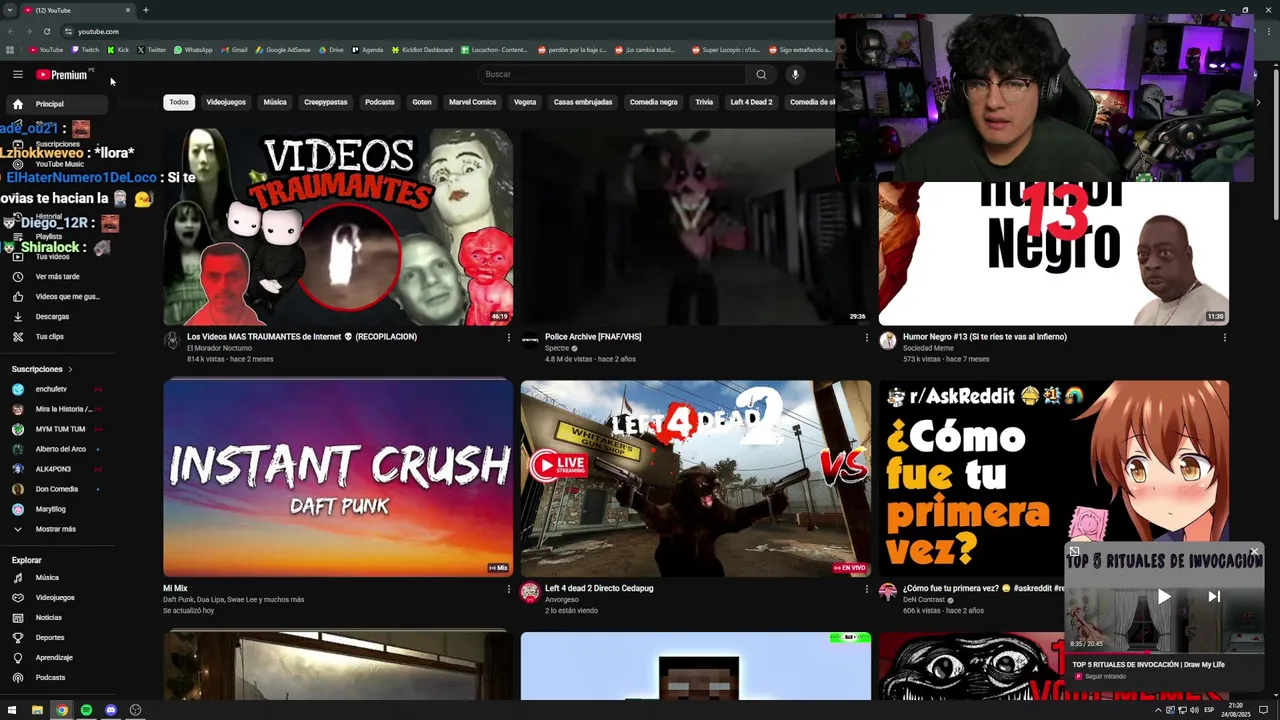Viewport: 1280px width, 720px height.
Task: Open a new browser tab
Action: point(145,10)
